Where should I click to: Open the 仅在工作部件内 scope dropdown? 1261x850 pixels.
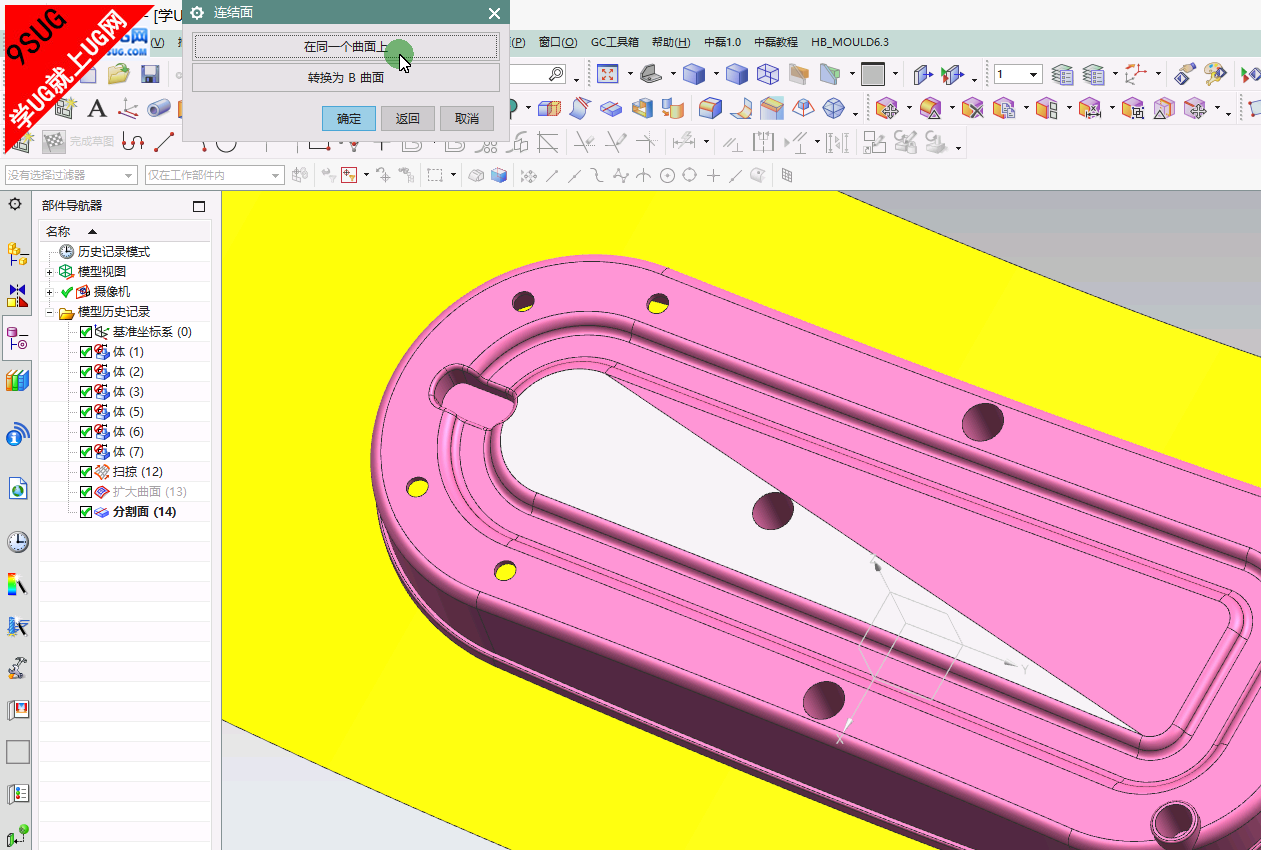click(x=215, y=175)
